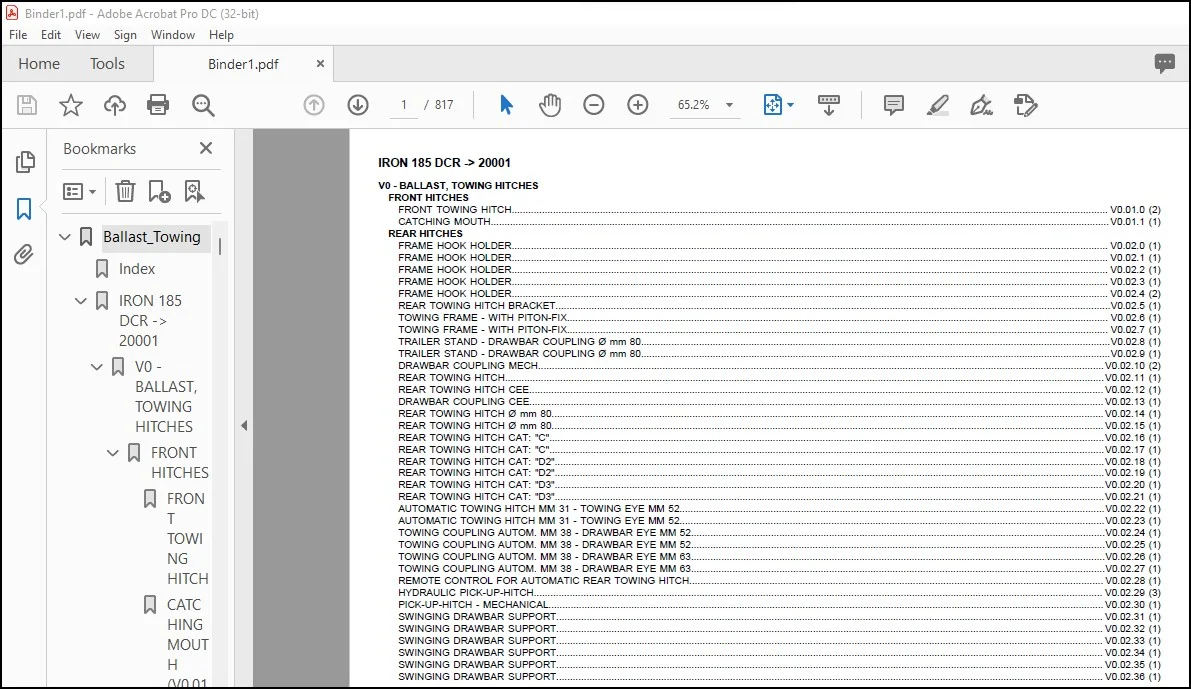The image size is (1191, 689).
Task: Open CATCHING MOUTH V0.01.1 entry
Action: [x=779, y=222]
